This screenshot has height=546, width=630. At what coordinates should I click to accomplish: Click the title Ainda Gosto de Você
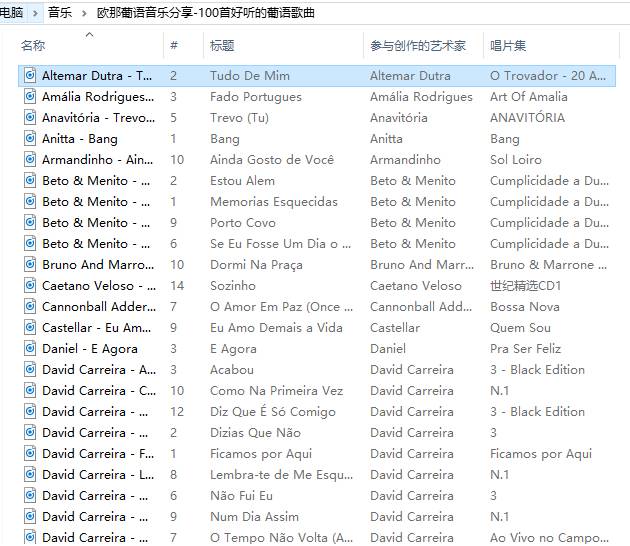pyautogui.click(x=272, y=159)
